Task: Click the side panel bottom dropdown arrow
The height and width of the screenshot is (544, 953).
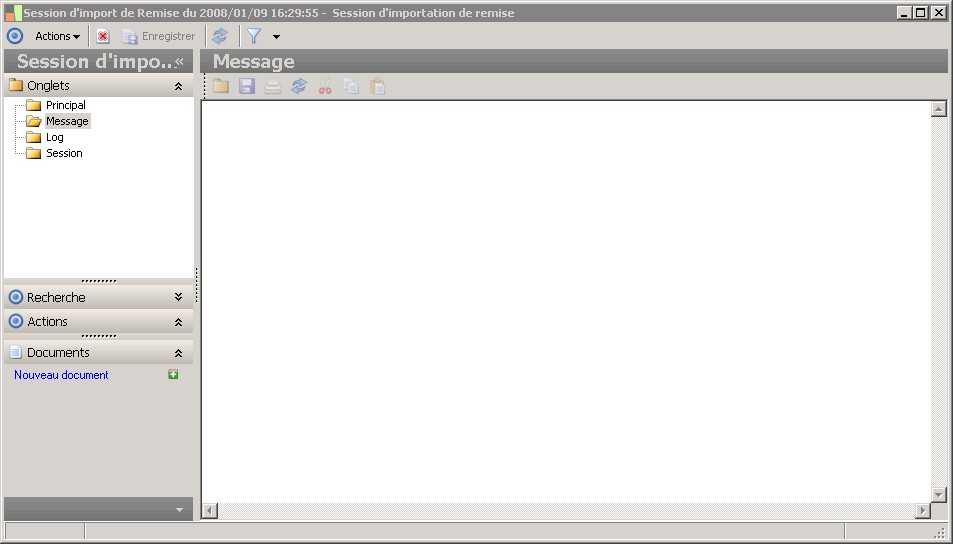Action: (x=179, y=510)
